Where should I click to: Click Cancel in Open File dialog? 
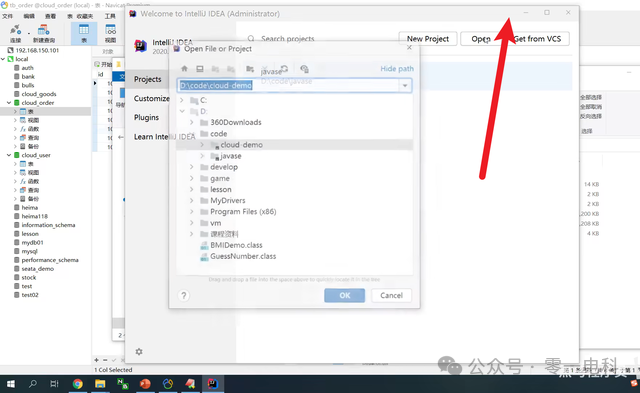[391, 295]
